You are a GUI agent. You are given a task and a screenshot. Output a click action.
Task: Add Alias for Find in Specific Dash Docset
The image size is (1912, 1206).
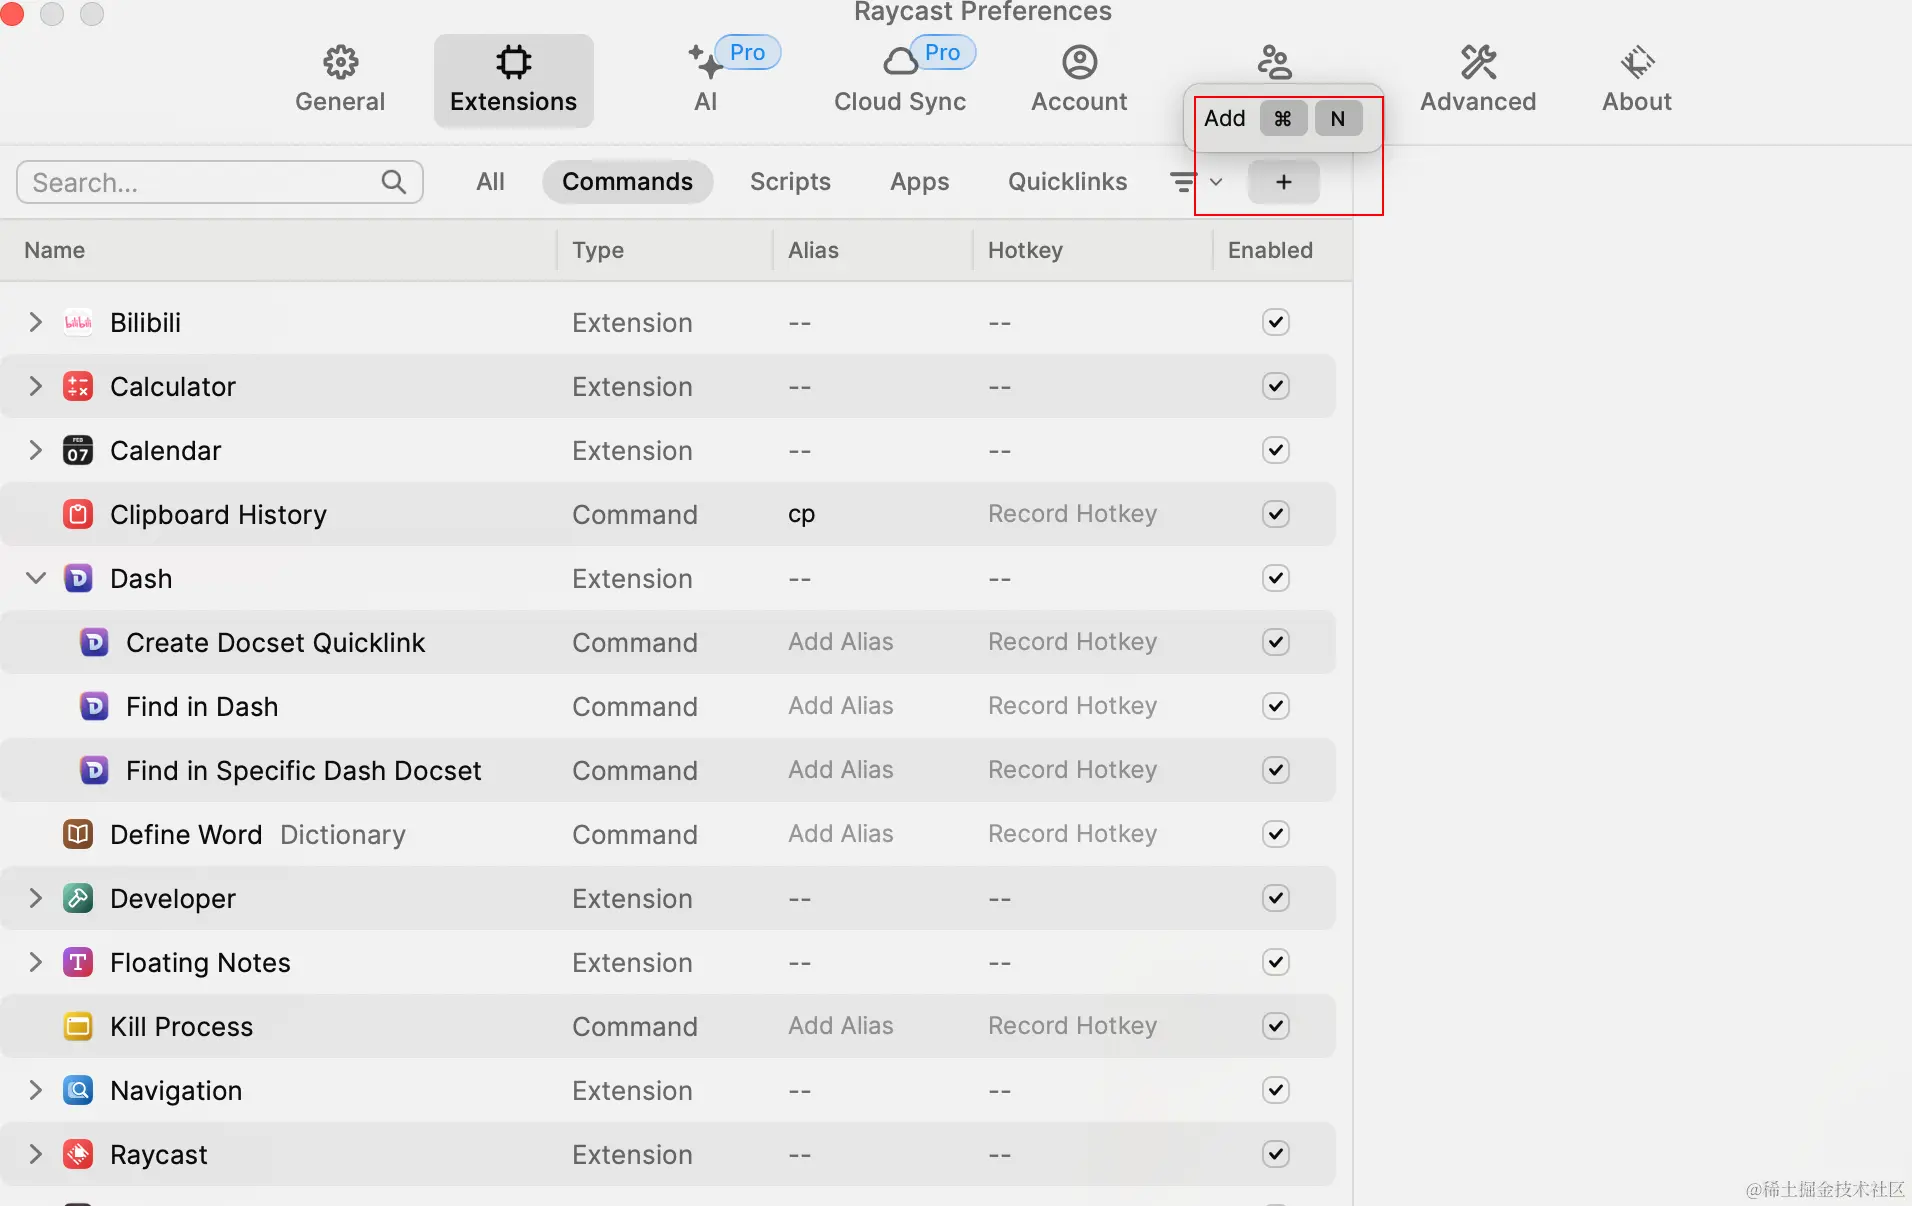click(x=841, y=770)
